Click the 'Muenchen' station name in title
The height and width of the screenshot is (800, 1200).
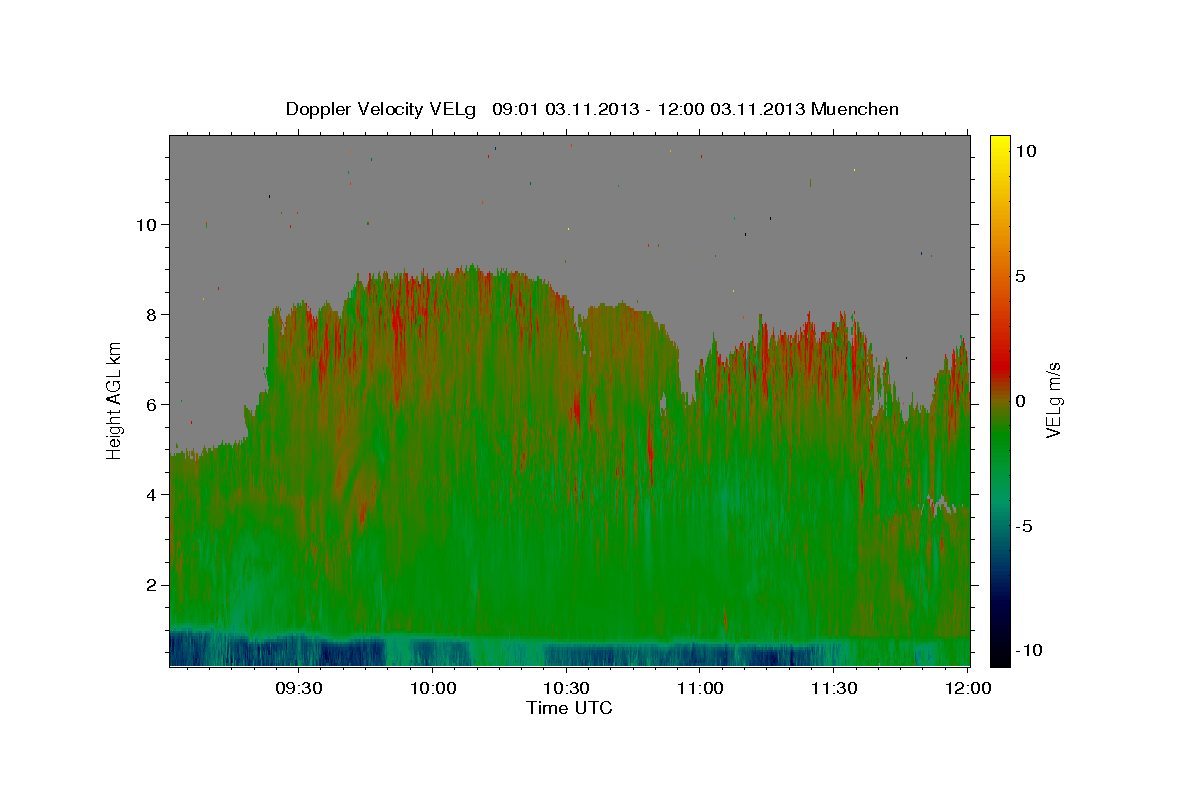(x=855, y=109)
